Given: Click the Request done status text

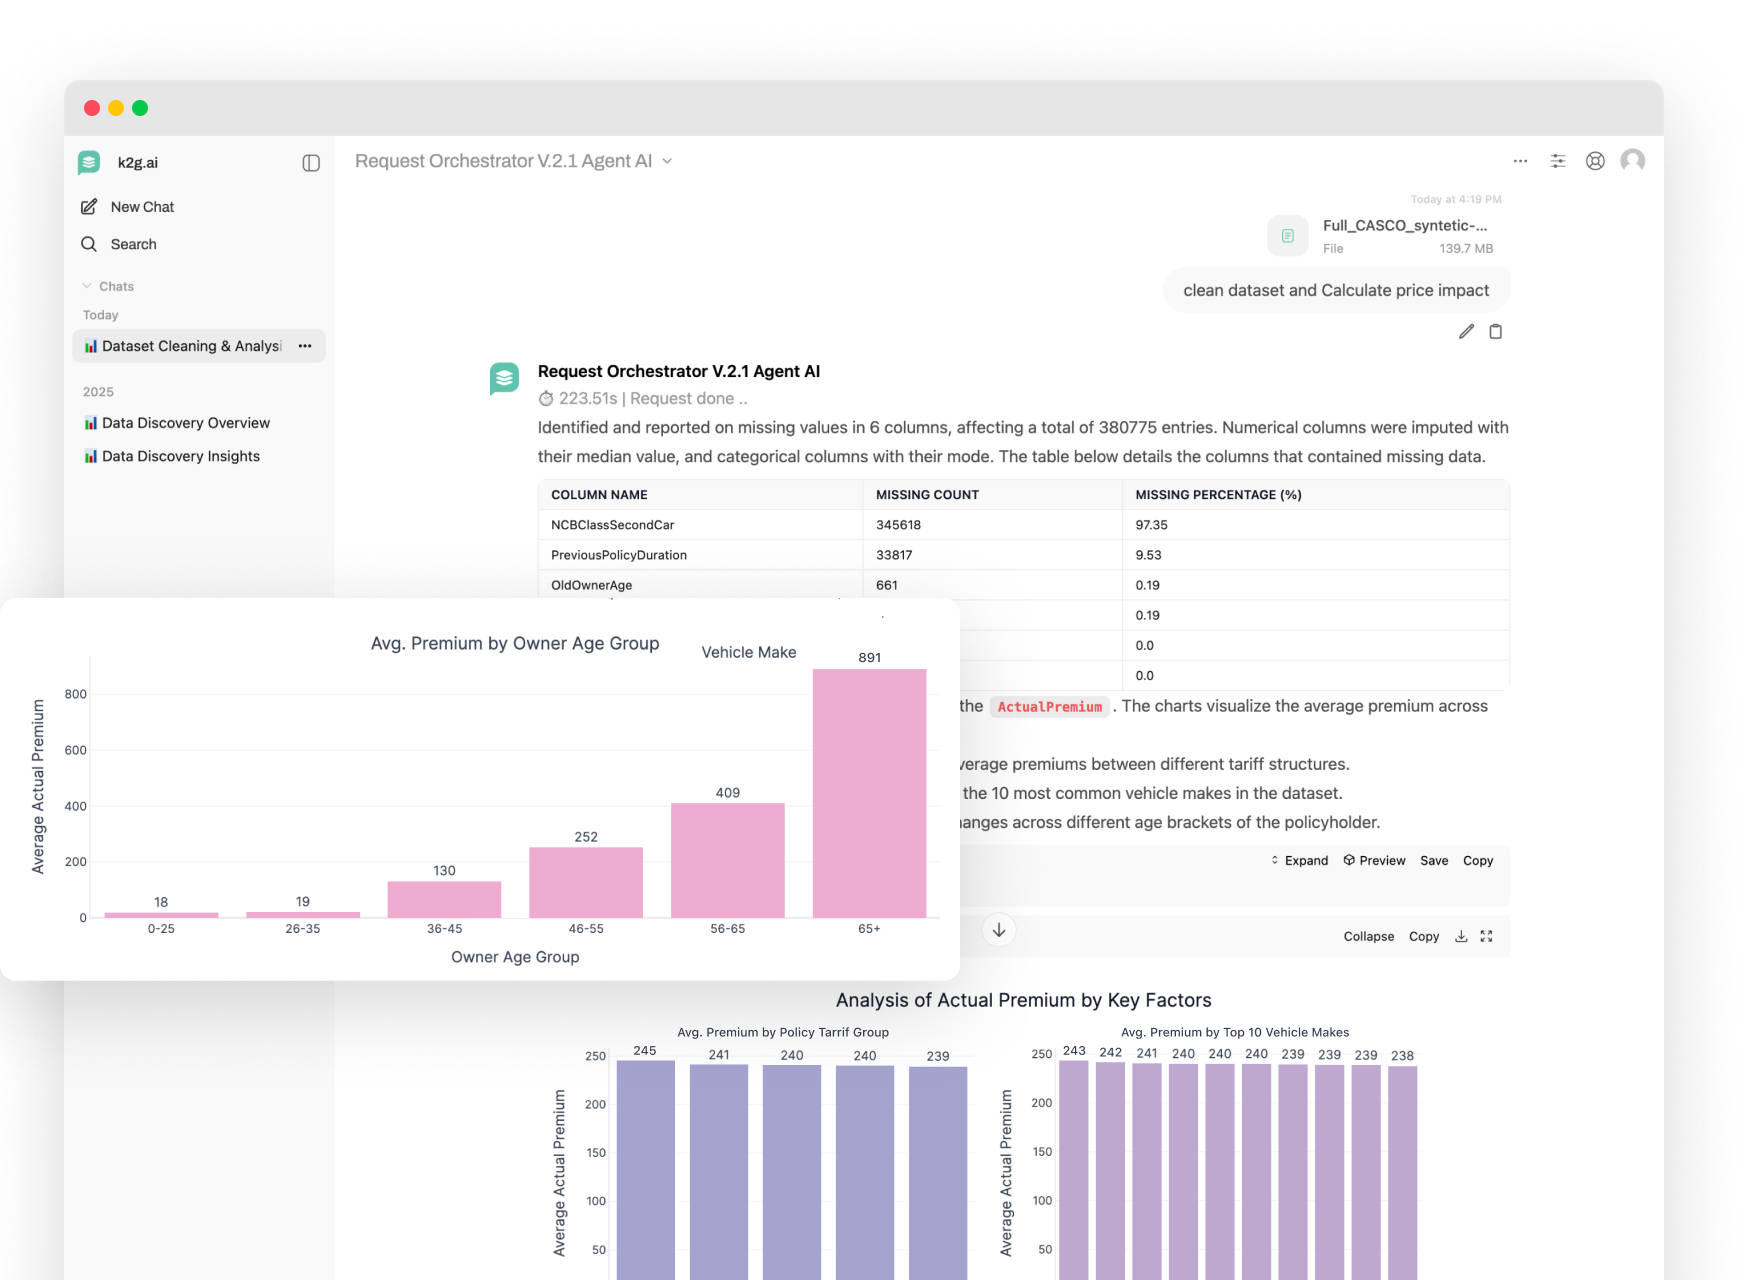Looking at the screenshot, I should click(x=689, y=399).
